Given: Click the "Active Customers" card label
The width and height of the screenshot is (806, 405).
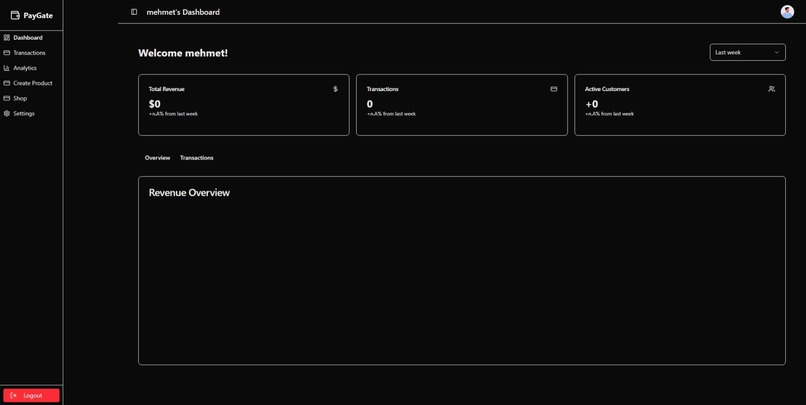Looking at the screenshot, I should 607,89.
